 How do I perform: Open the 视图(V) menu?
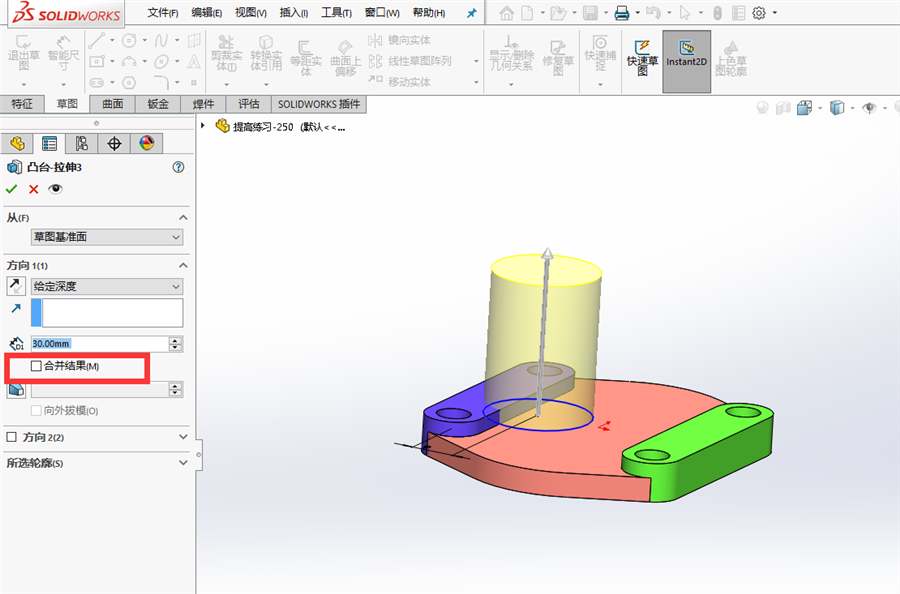(251, 13)
